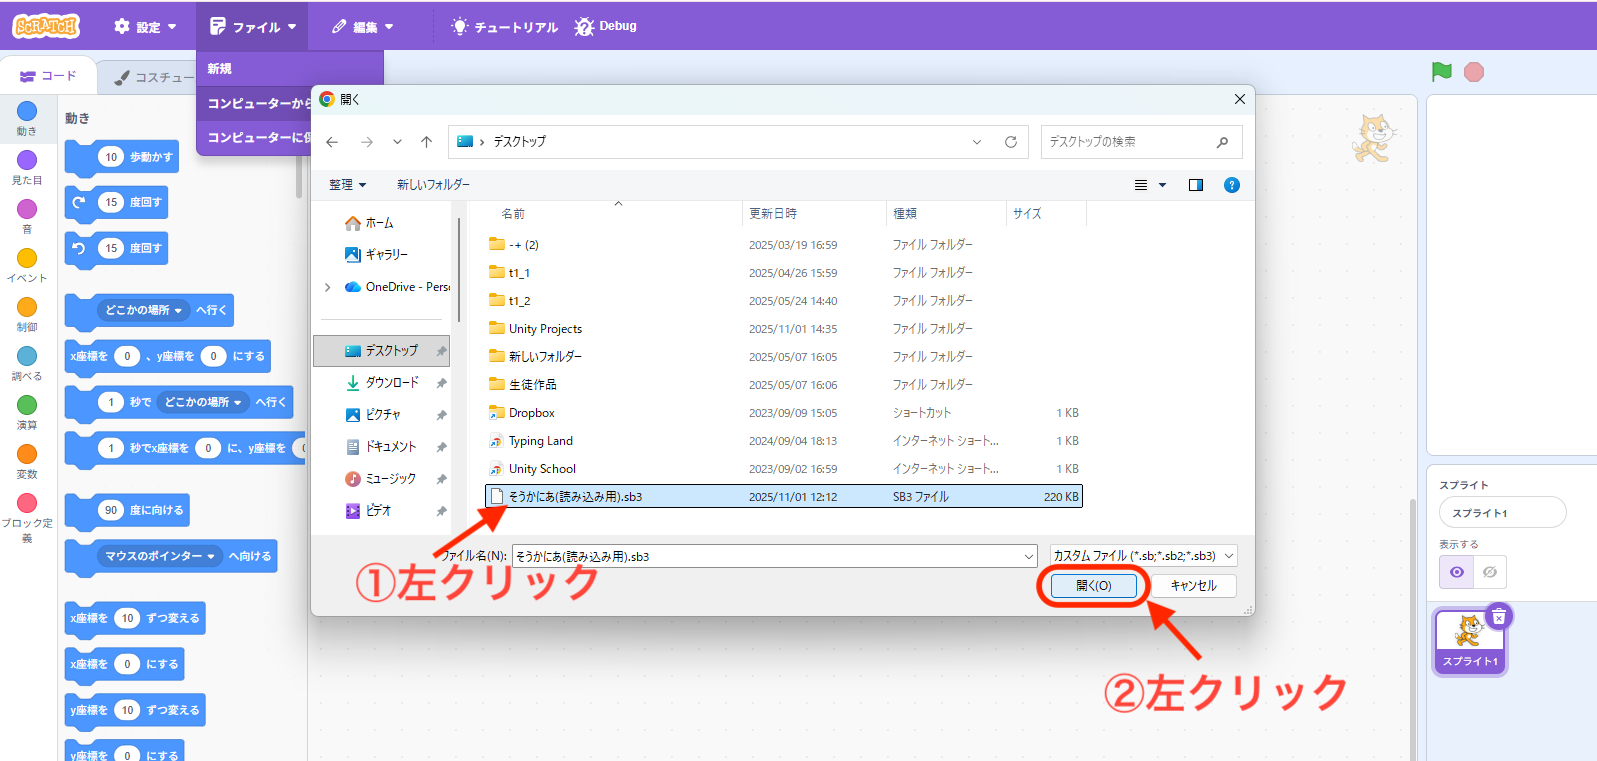Open view options dropdown arrow
The image size is (1597, 761).
pos(1162,185)
